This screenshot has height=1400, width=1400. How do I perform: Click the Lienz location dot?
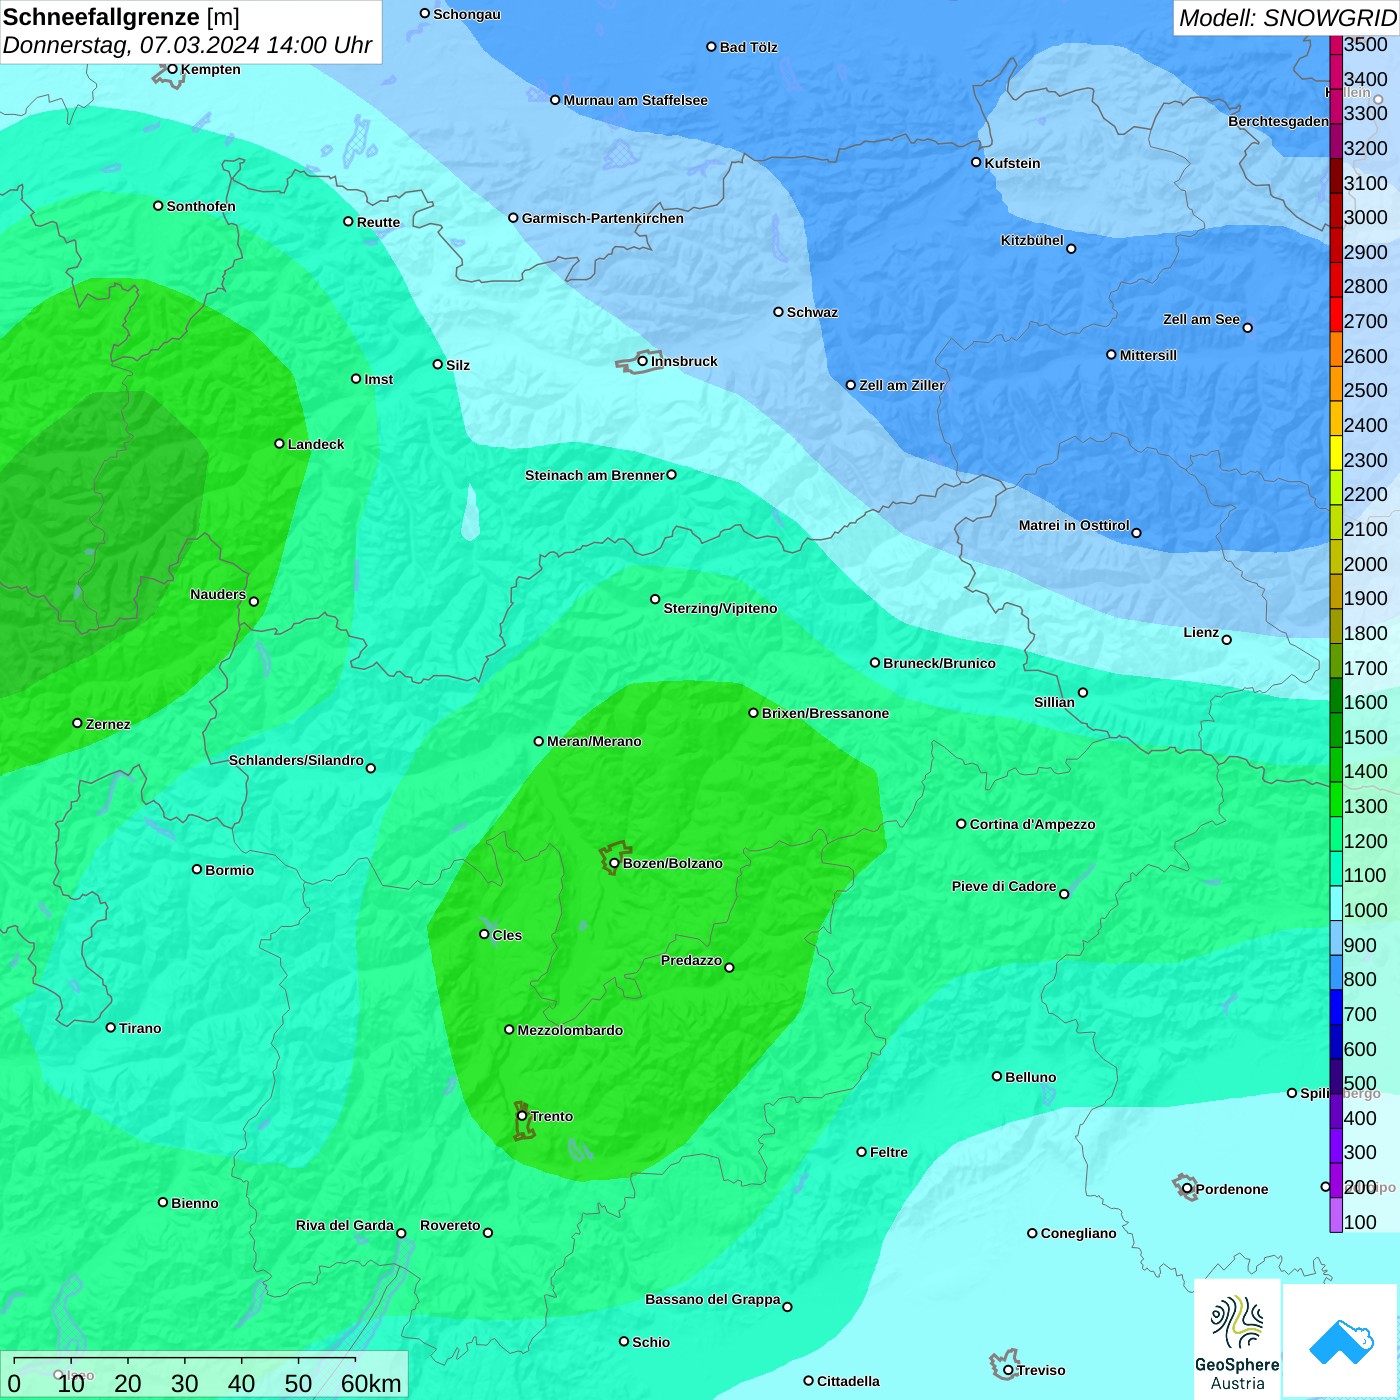(x=1227, y=640)
